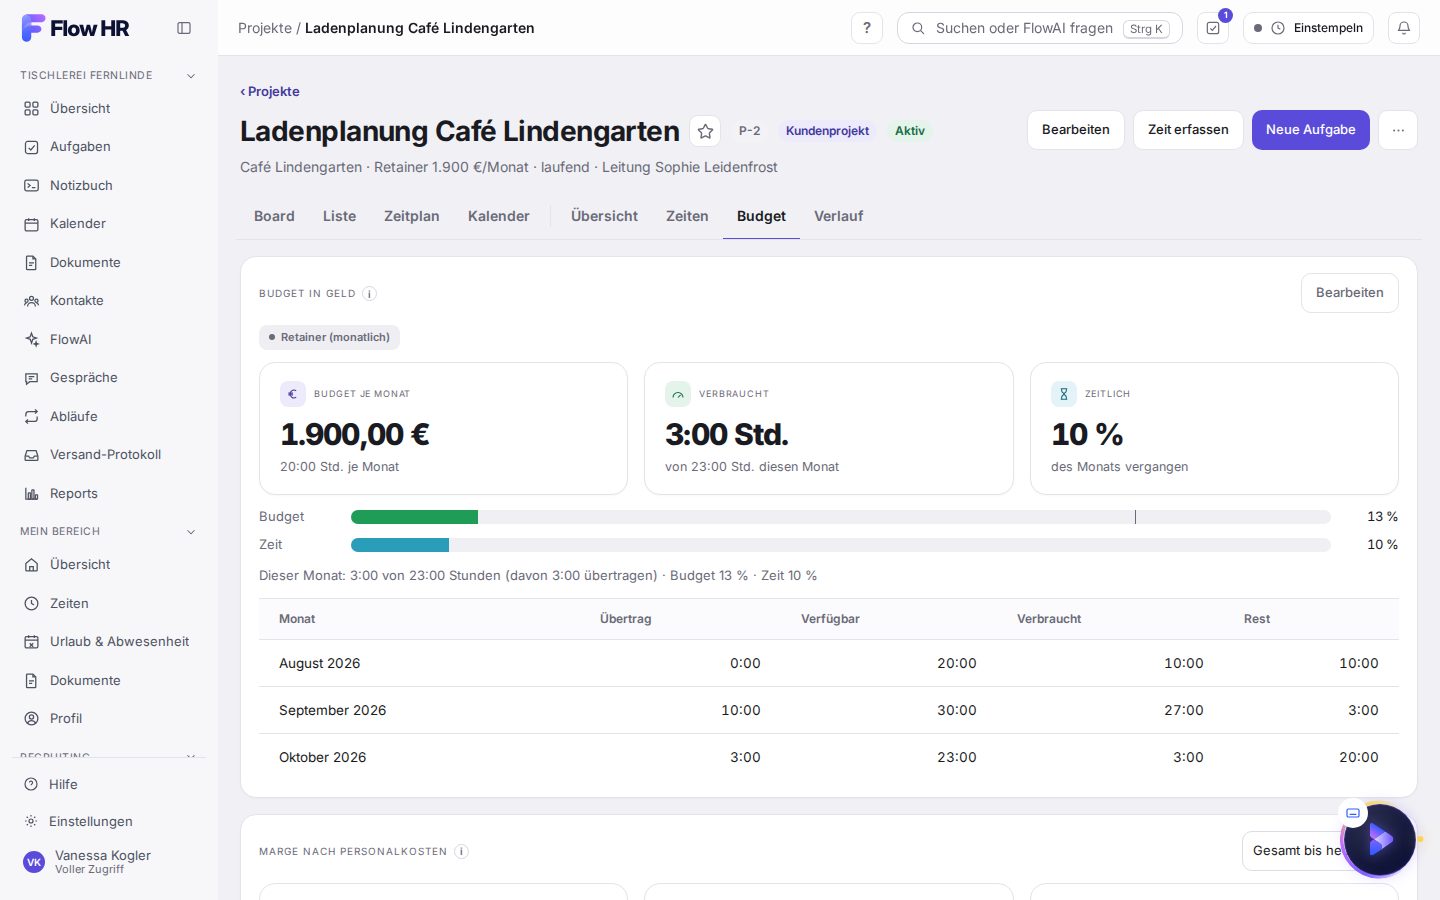1440x900 pixels.
Task: Select the Budget tab
Action: [761, 216]
